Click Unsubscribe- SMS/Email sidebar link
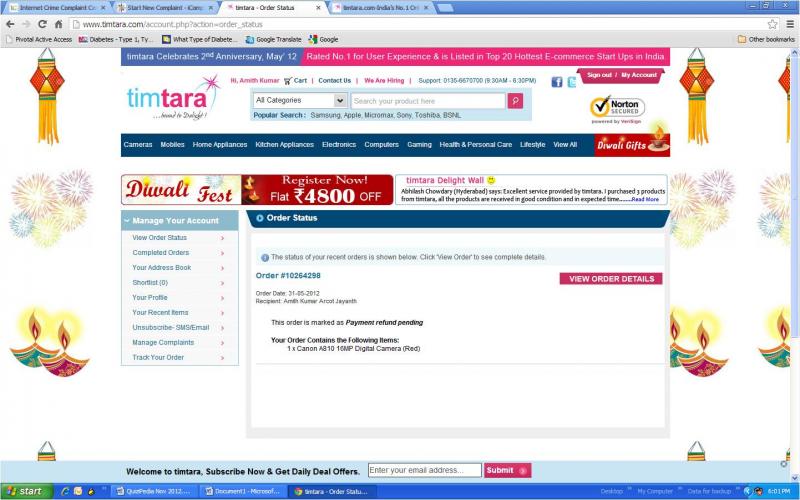The width and height of the screenshot is (800, 500). 171,328
